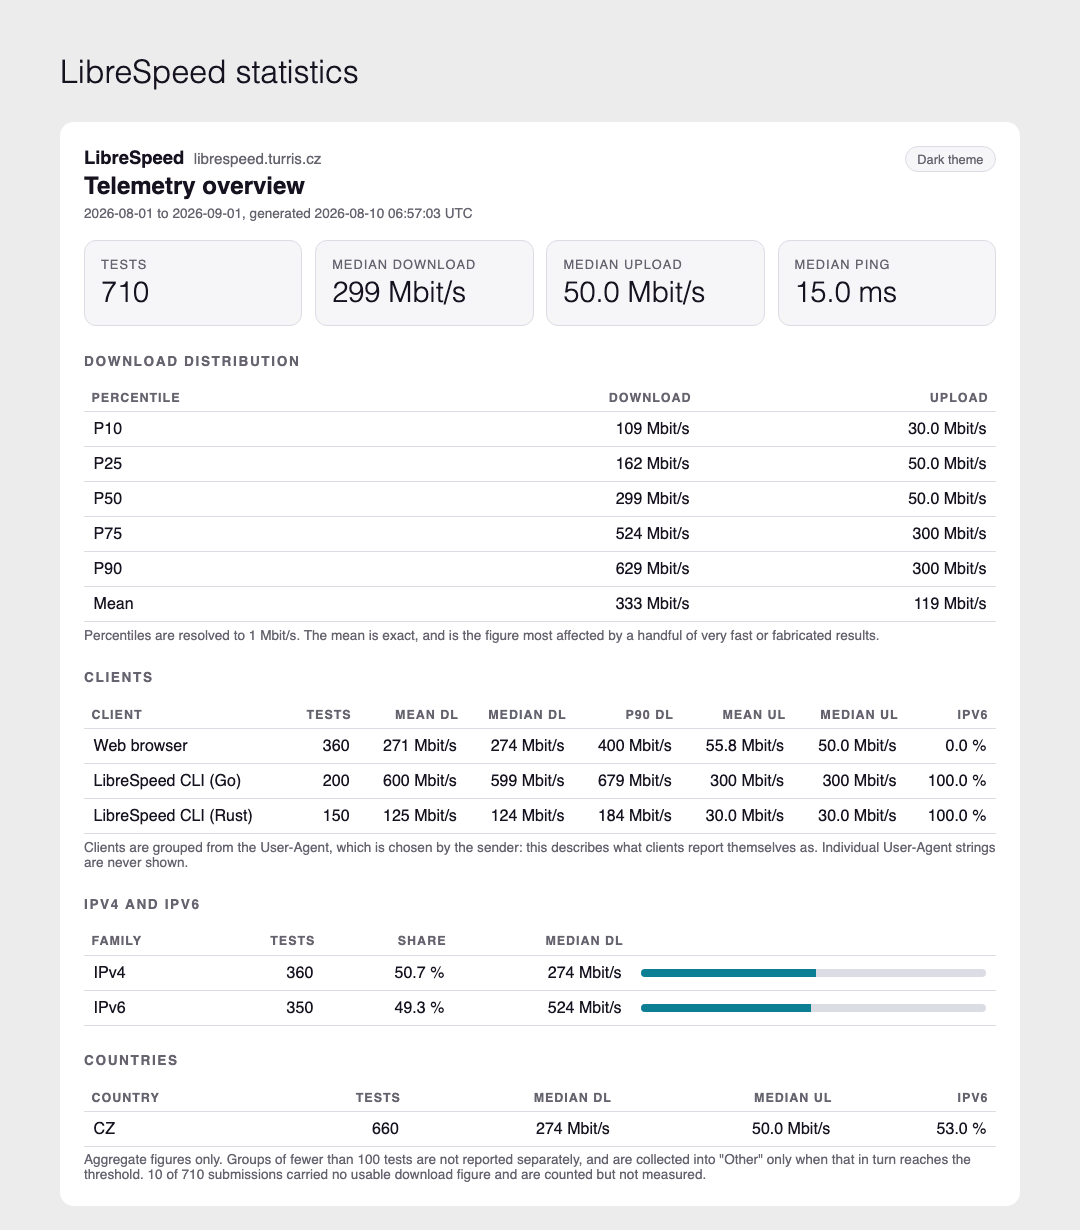
Task: Click the P50 percentile row label
Action: point(108,499)
